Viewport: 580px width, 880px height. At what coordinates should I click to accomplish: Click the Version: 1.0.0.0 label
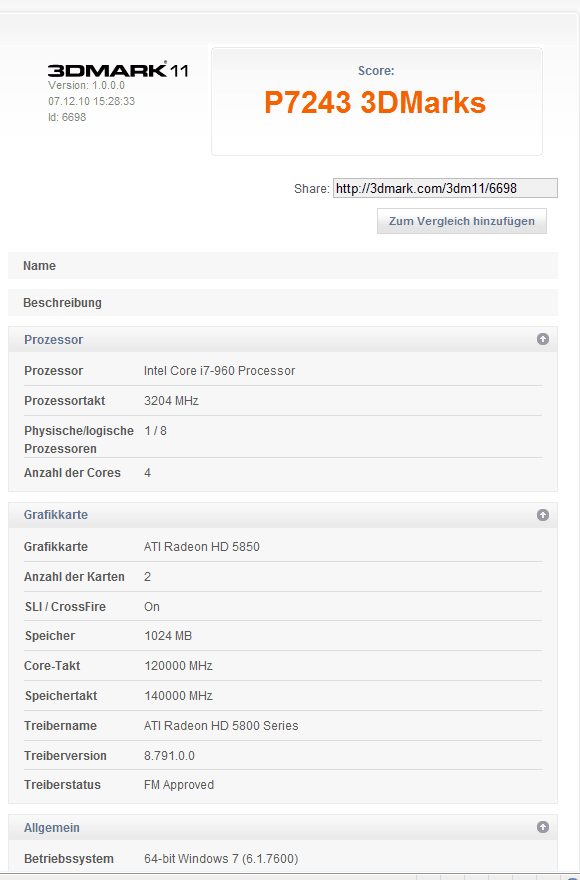pos(86,85)
